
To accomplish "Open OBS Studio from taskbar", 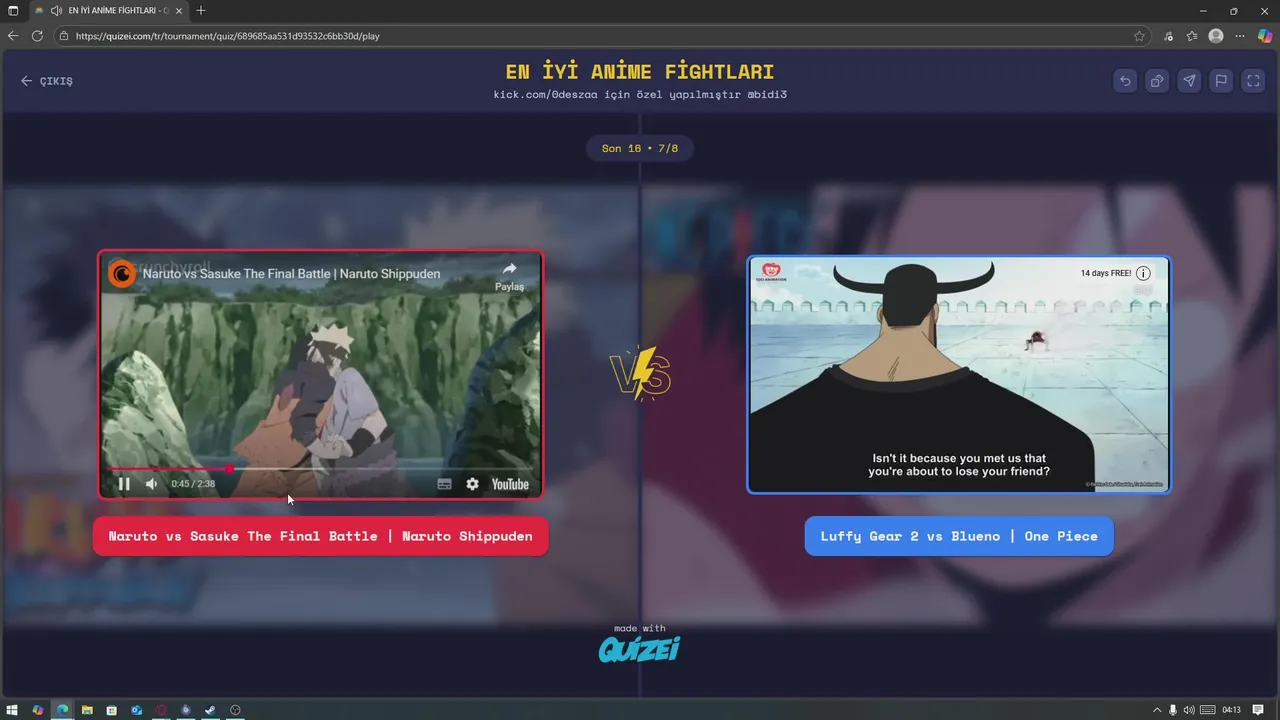I will [235, 710].
